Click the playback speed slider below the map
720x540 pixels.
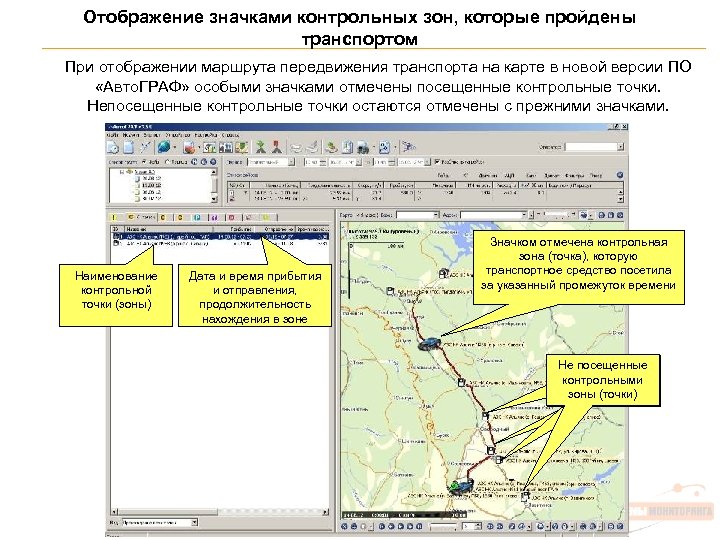[x=443, y=526]
